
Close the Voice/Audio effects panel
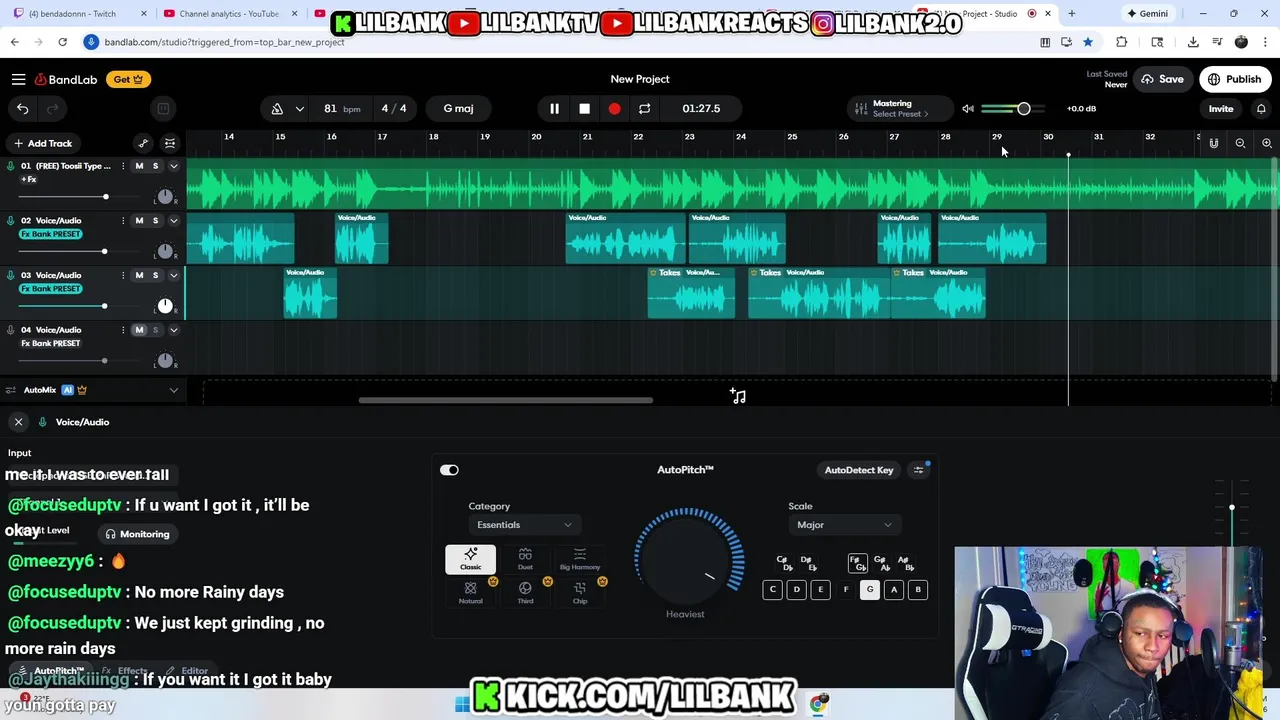(x=18, y=422)
